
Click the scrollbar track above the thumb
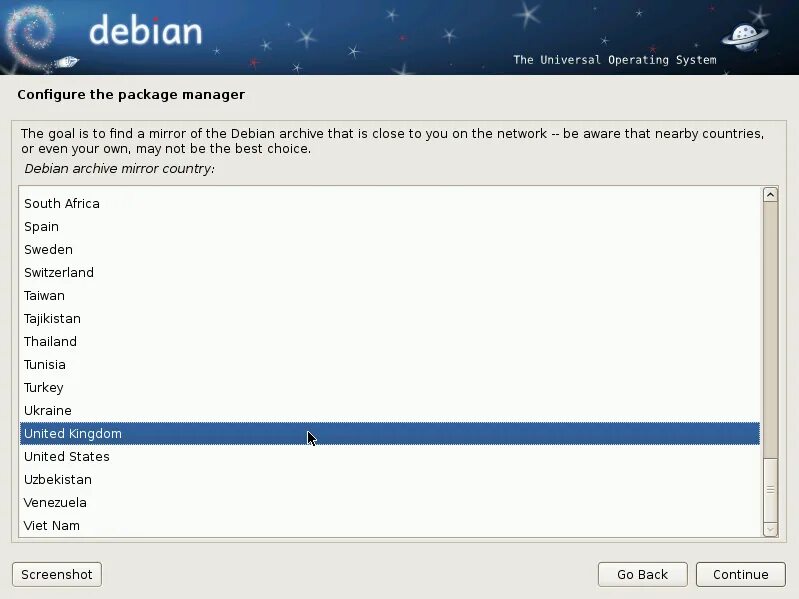770,330
